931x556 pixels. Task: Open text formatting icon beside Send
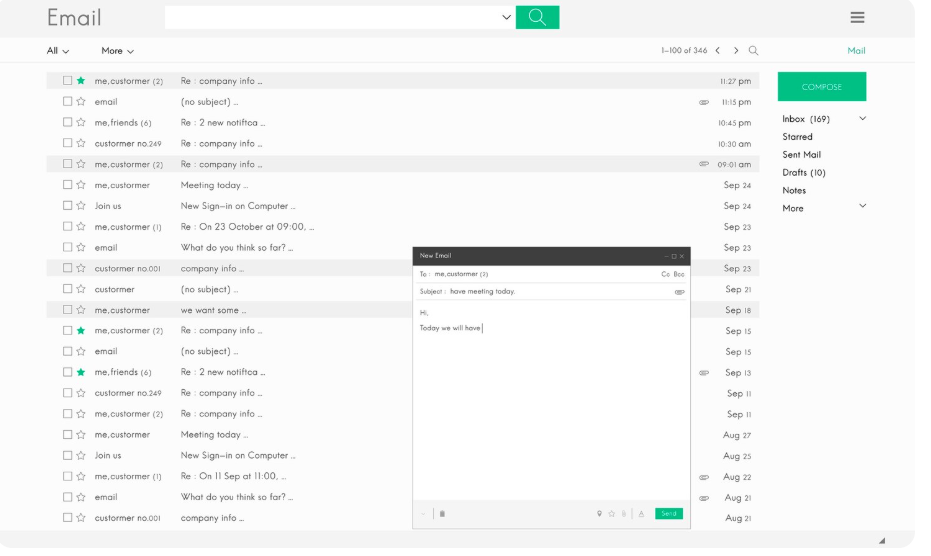(x=641, y=514)
